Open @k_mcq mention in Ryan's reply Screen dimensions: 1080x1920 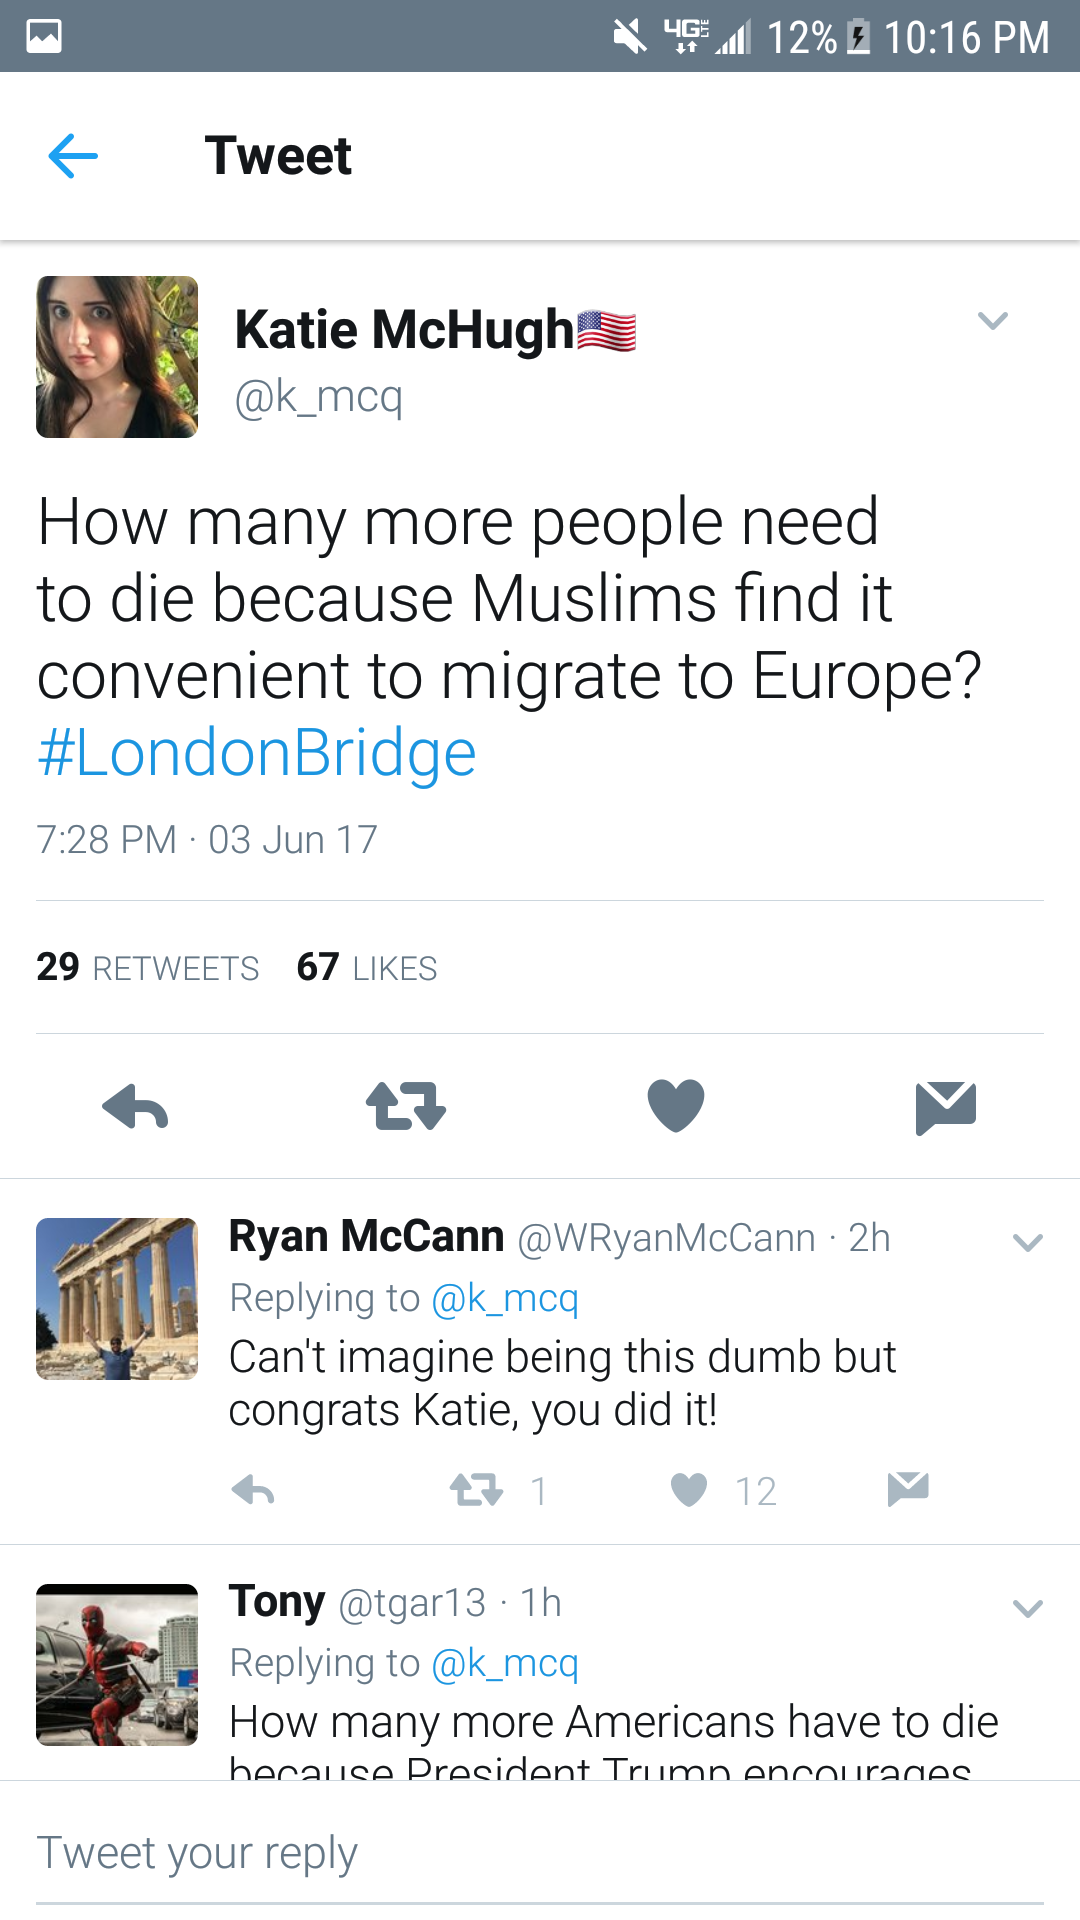tap(505, 1298)
